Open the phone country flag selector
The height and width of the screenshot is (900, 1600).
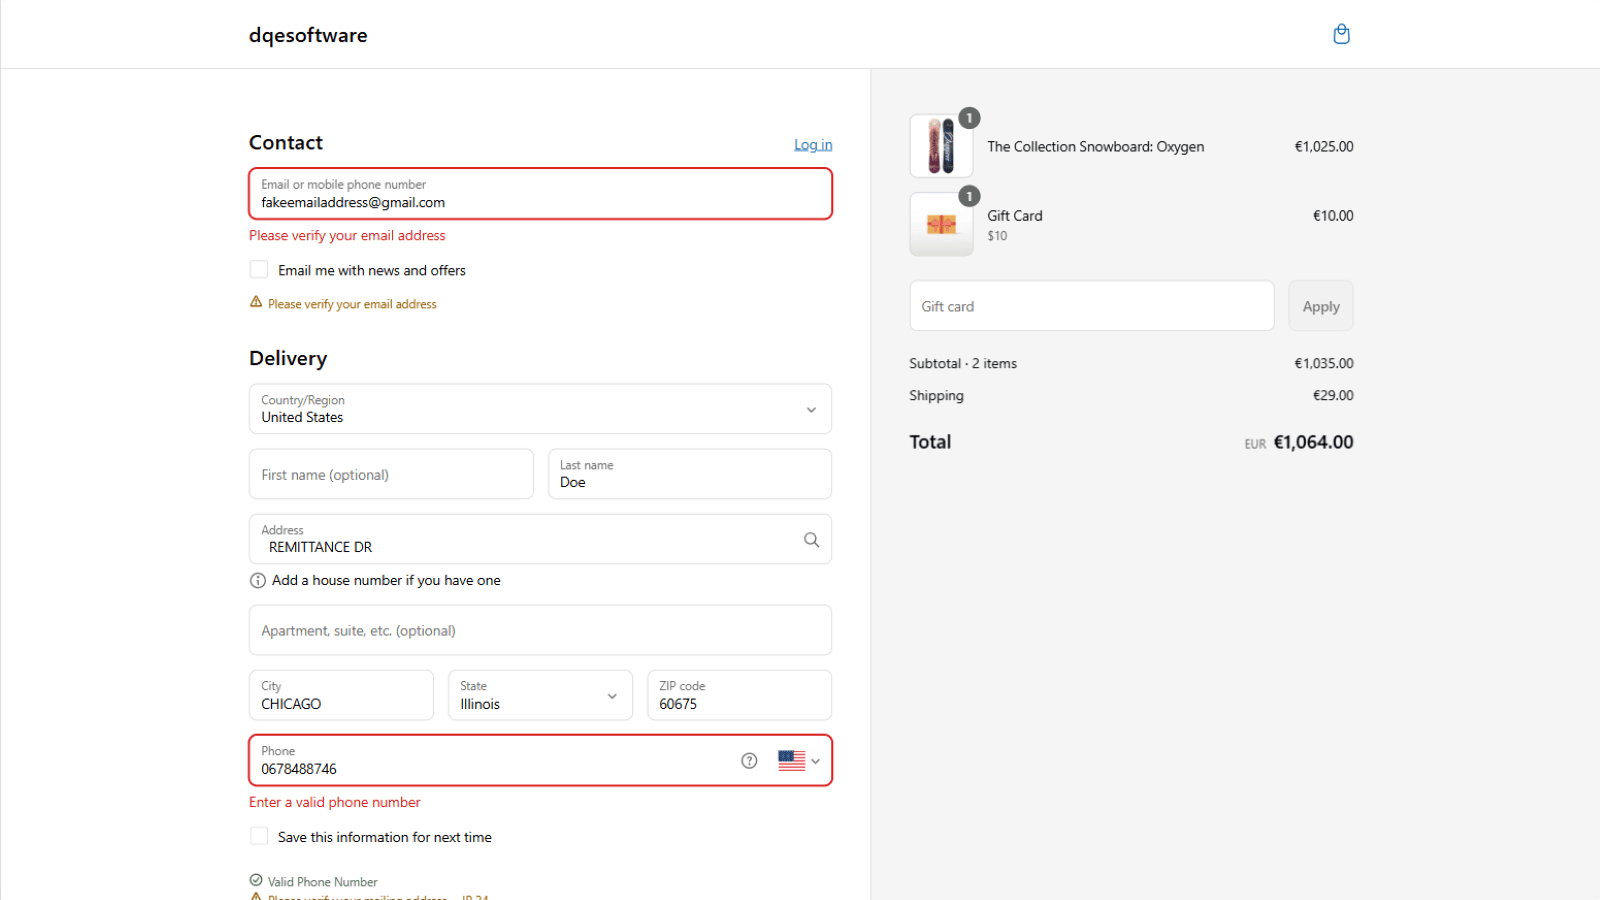click(x=799, y=761)
